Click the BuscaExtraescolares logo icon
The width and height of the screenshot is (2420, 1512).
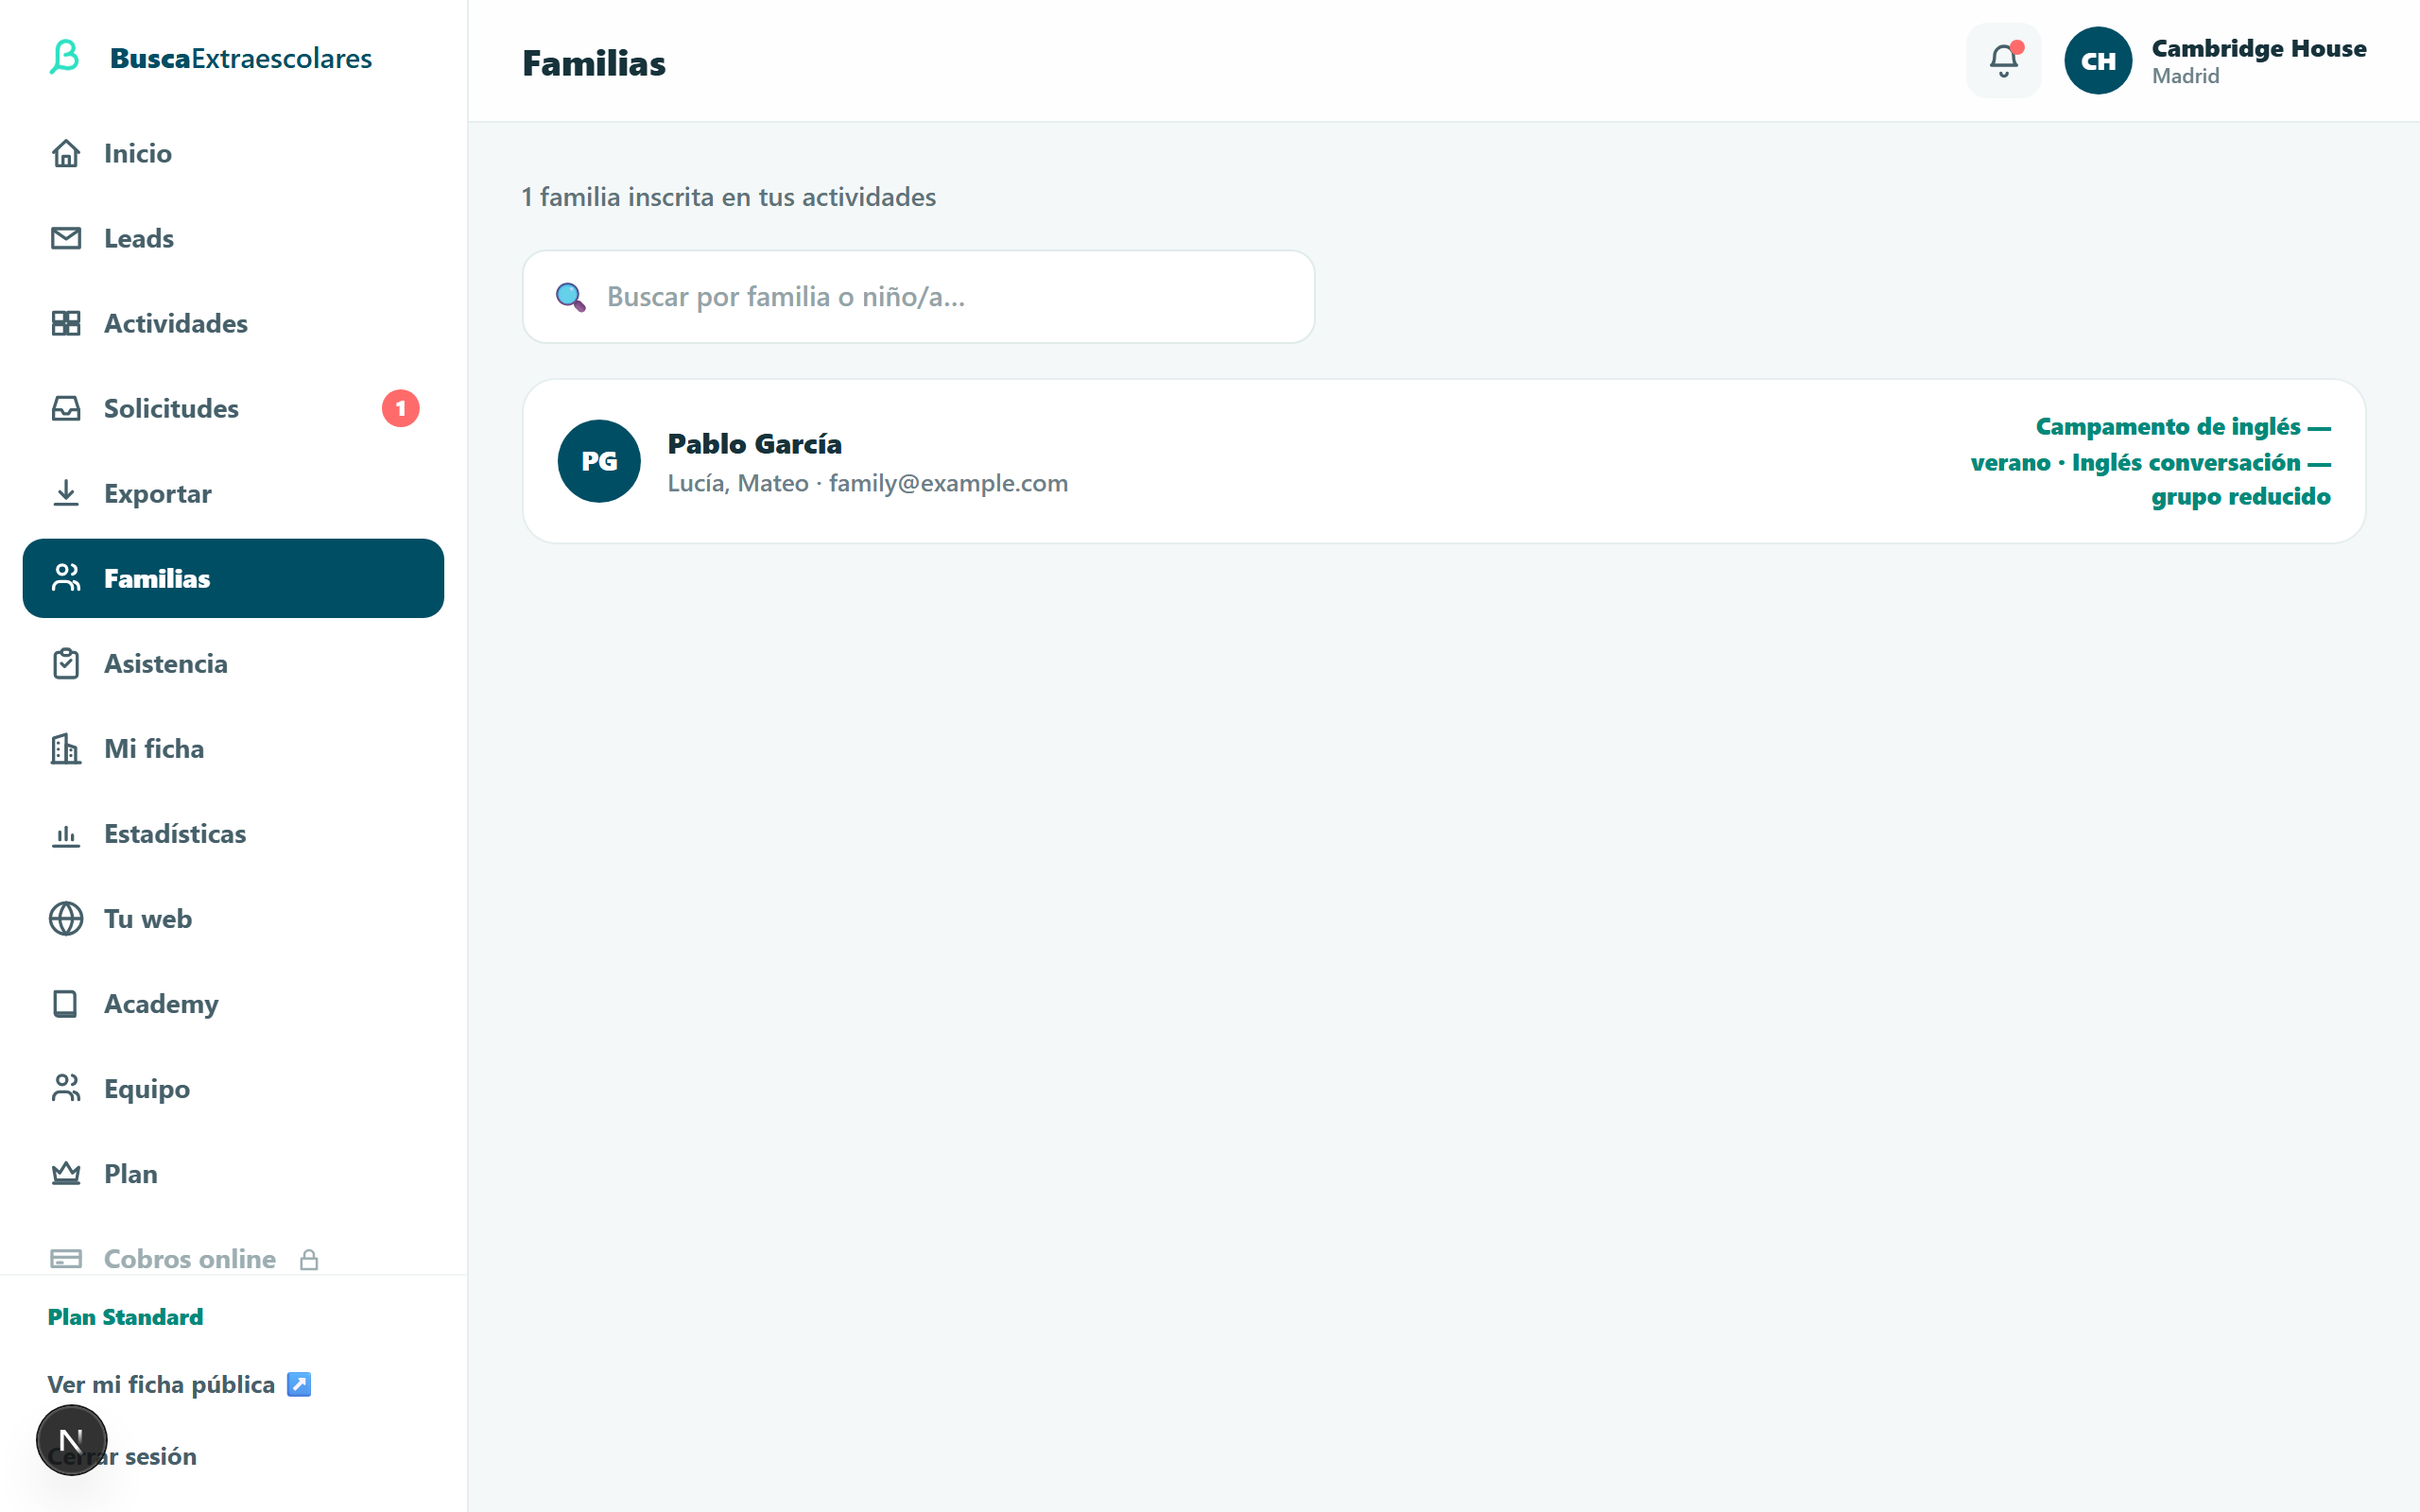click(x=65, y=57)
